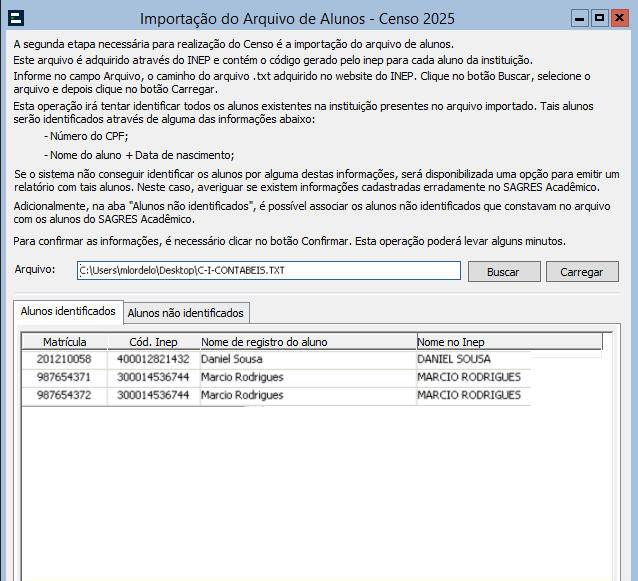Click MARCIO RODRIGUES in row 987654371
The image size is (638, 581).
[474, 377]
